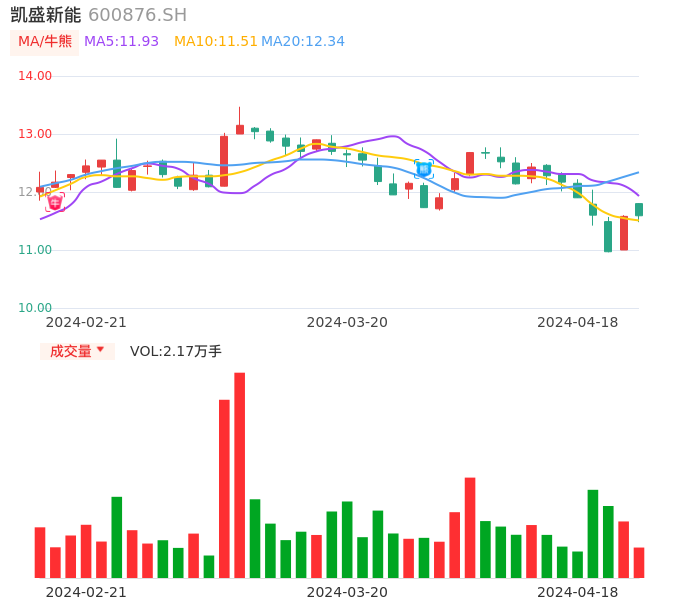Click the pink bull marker icon
This screenshot has width=686, height=606.
(x=55, y=202)
